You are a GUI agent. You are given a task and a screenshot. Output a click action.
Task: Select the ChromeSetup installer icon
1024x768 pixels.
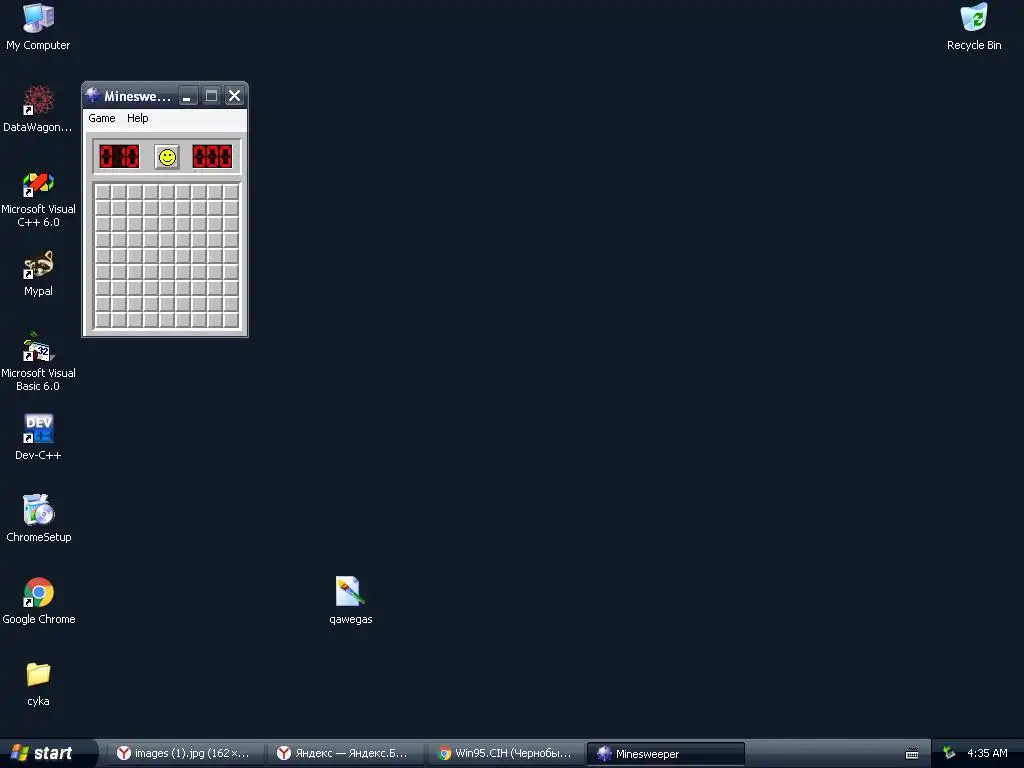[x=38, y=519]
